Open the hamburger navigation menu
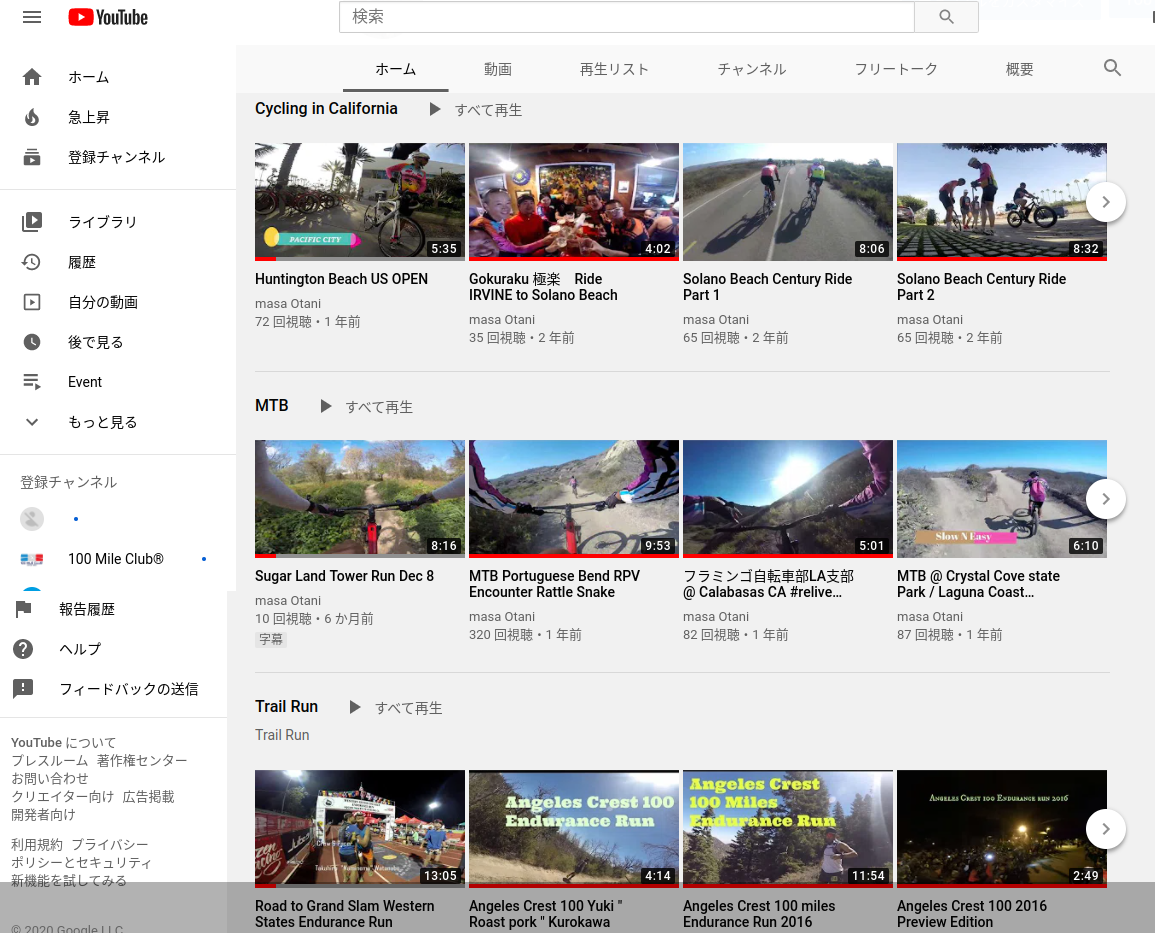Viewport: 1155px width, 933px height. click(31, 17)
